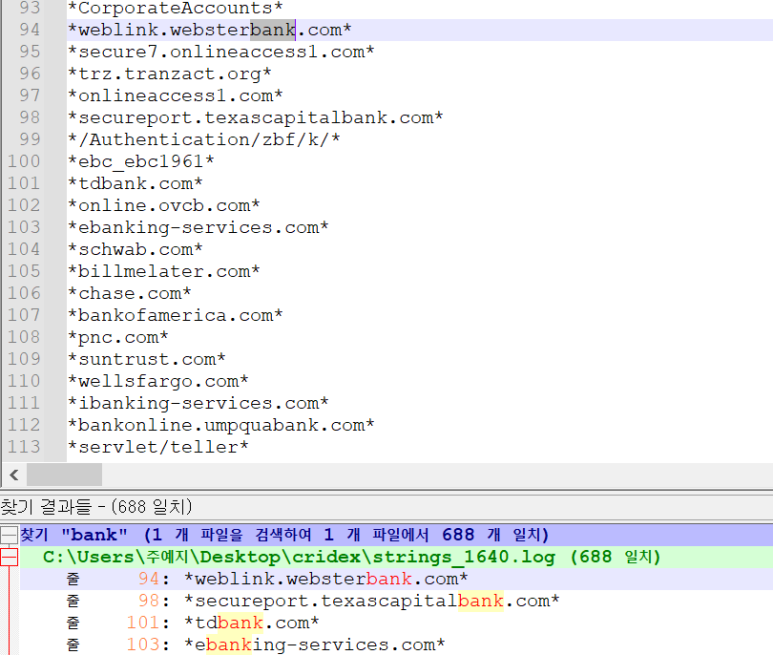The width and height of the screenshot is (773, 655).
Task: Click editor line 103 *ebanking-services.com*
Action: [198, 227]
